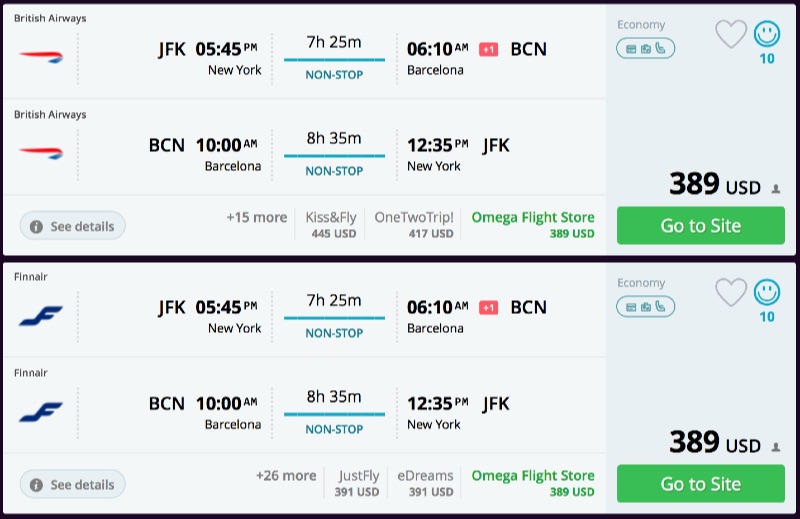Click the Finnair logo on return flight
The image size is (800, 519).
click(x=41, y=411)
